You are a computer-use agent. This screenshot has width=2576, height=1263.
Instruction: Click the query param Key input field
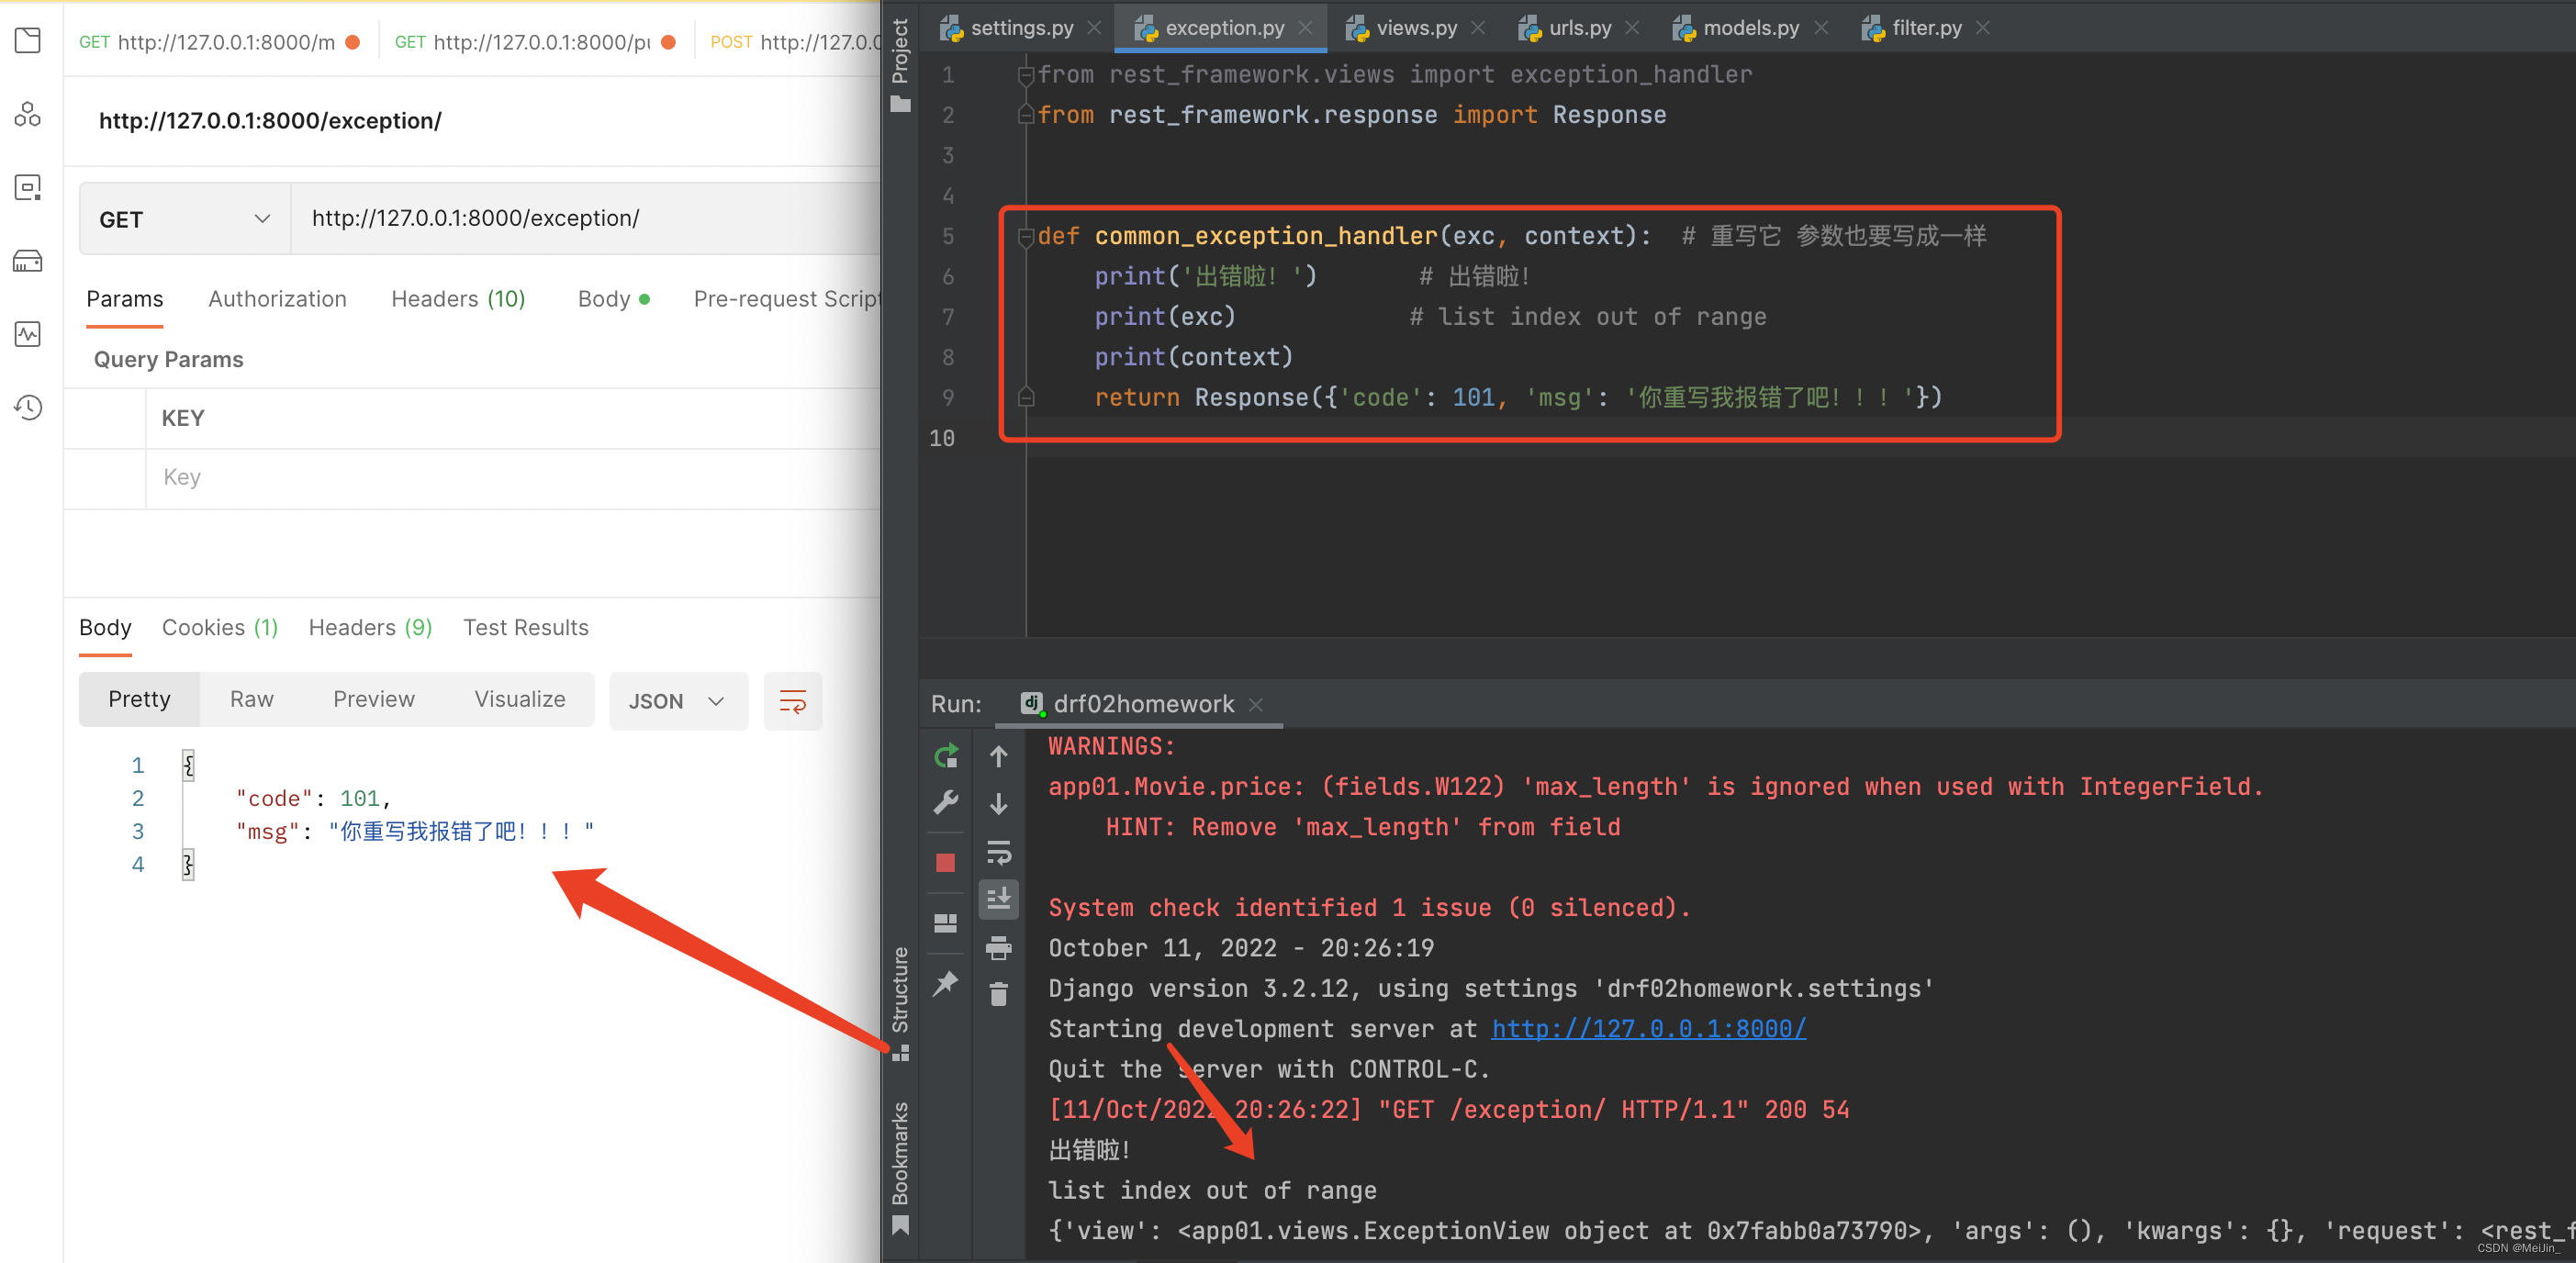coord(512,478)
